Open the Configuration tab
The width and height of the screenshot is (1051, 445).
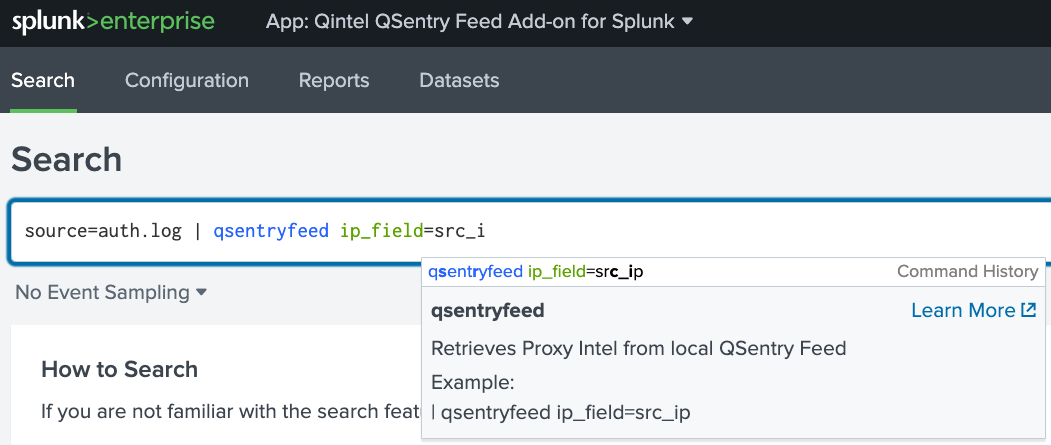click(x=186, y=80)
